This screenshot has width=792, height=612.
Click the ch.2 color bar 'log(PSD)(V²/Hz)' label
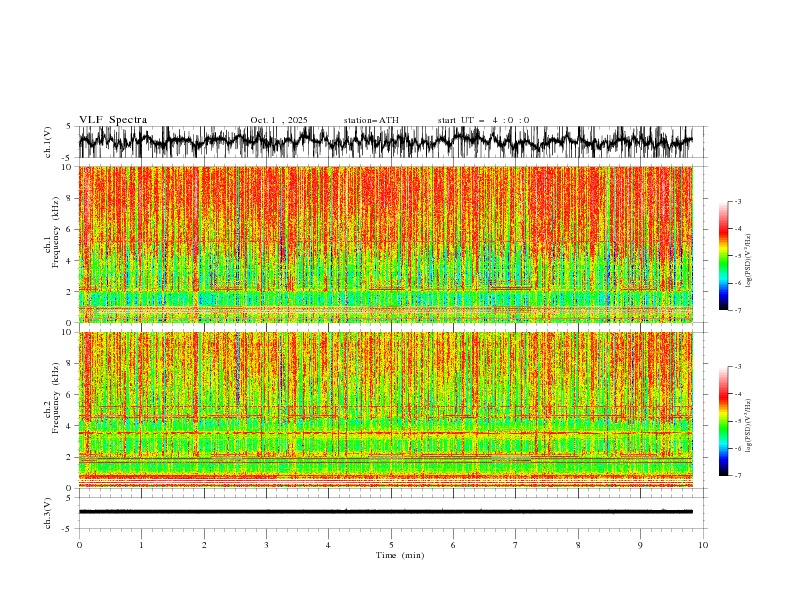pyautogui.click(x=749, y=426)
